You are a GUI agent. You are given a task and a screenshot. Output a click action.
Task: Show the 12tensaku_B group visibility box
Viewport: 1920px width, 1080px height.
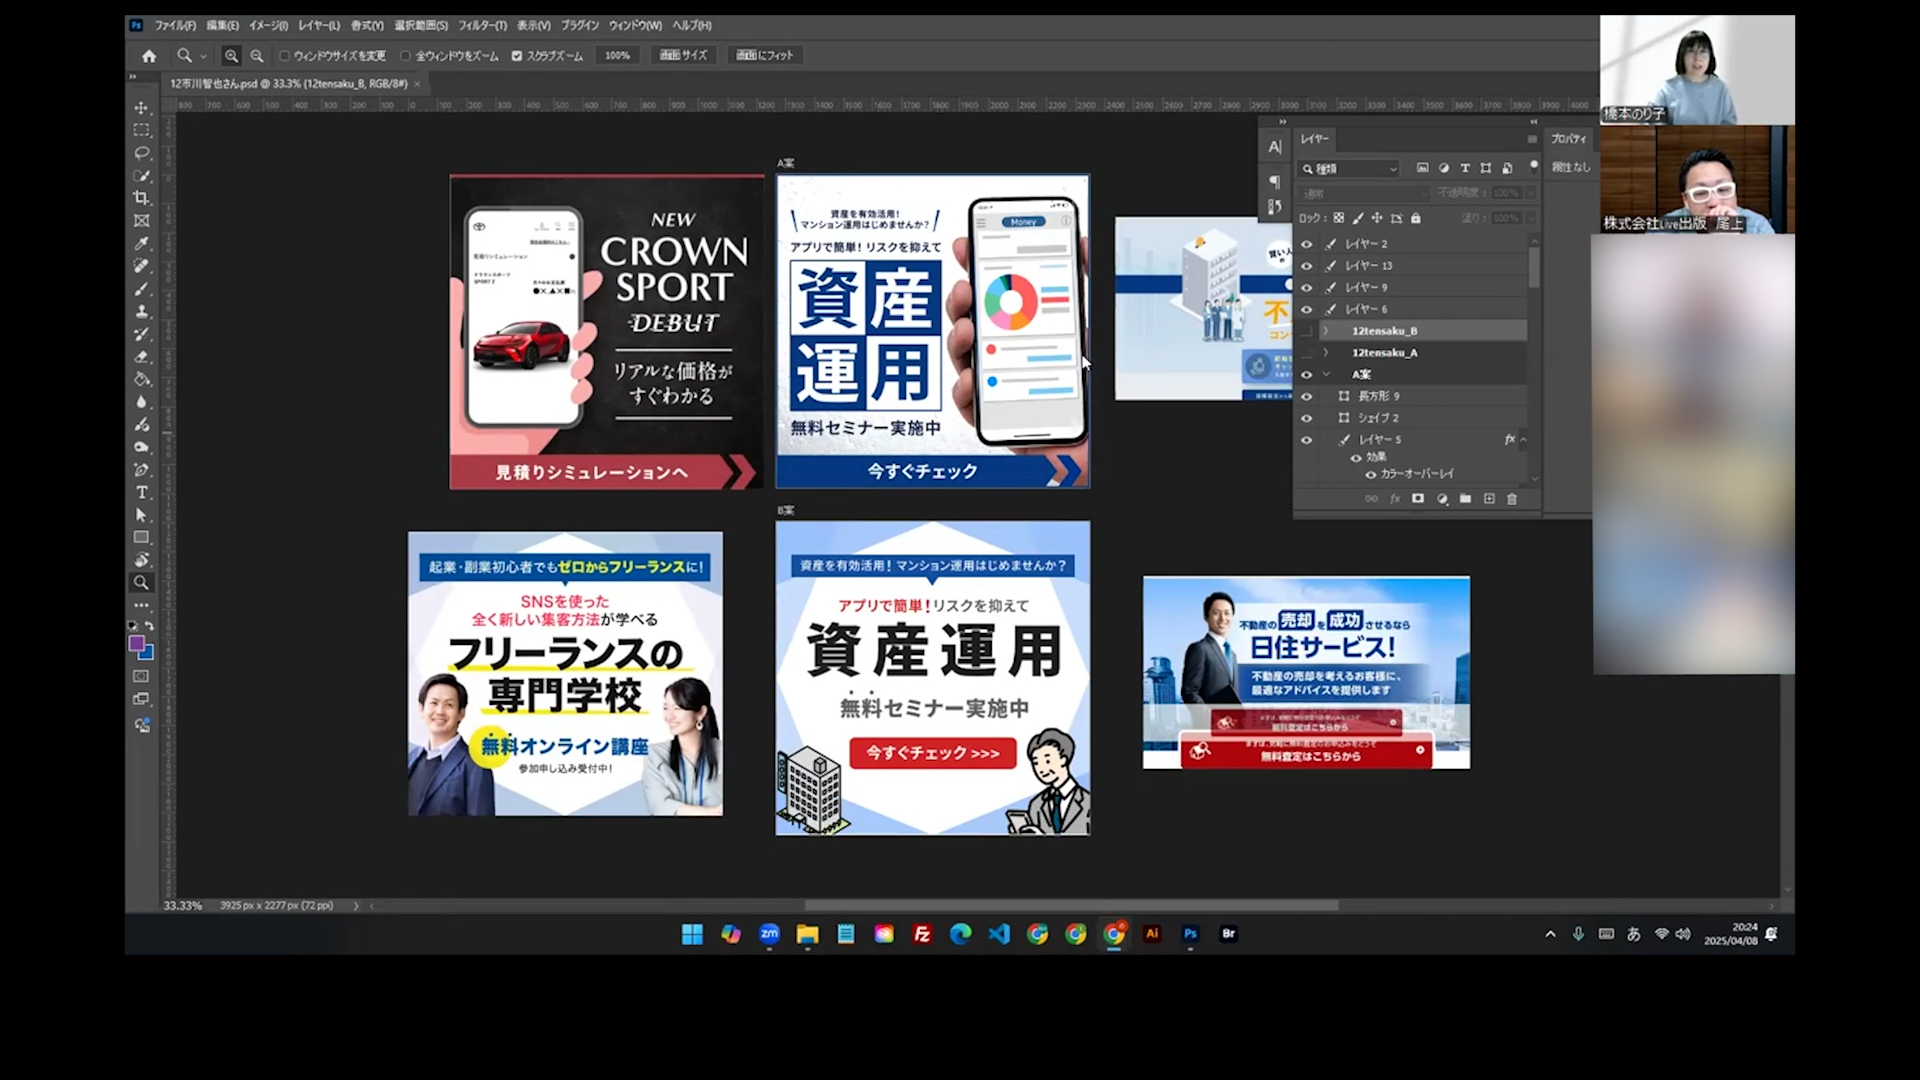point(1306,331)
